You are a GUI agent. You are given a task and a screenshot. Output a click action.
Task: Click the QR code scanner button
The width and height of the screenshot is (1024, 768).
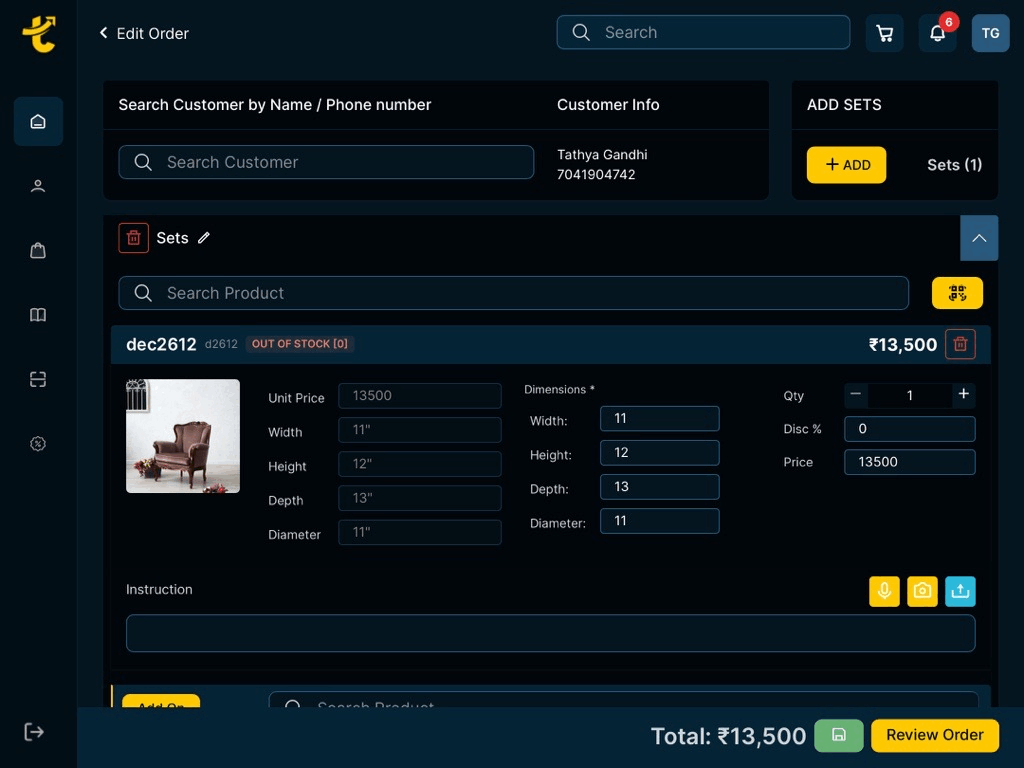click(957, 293)
